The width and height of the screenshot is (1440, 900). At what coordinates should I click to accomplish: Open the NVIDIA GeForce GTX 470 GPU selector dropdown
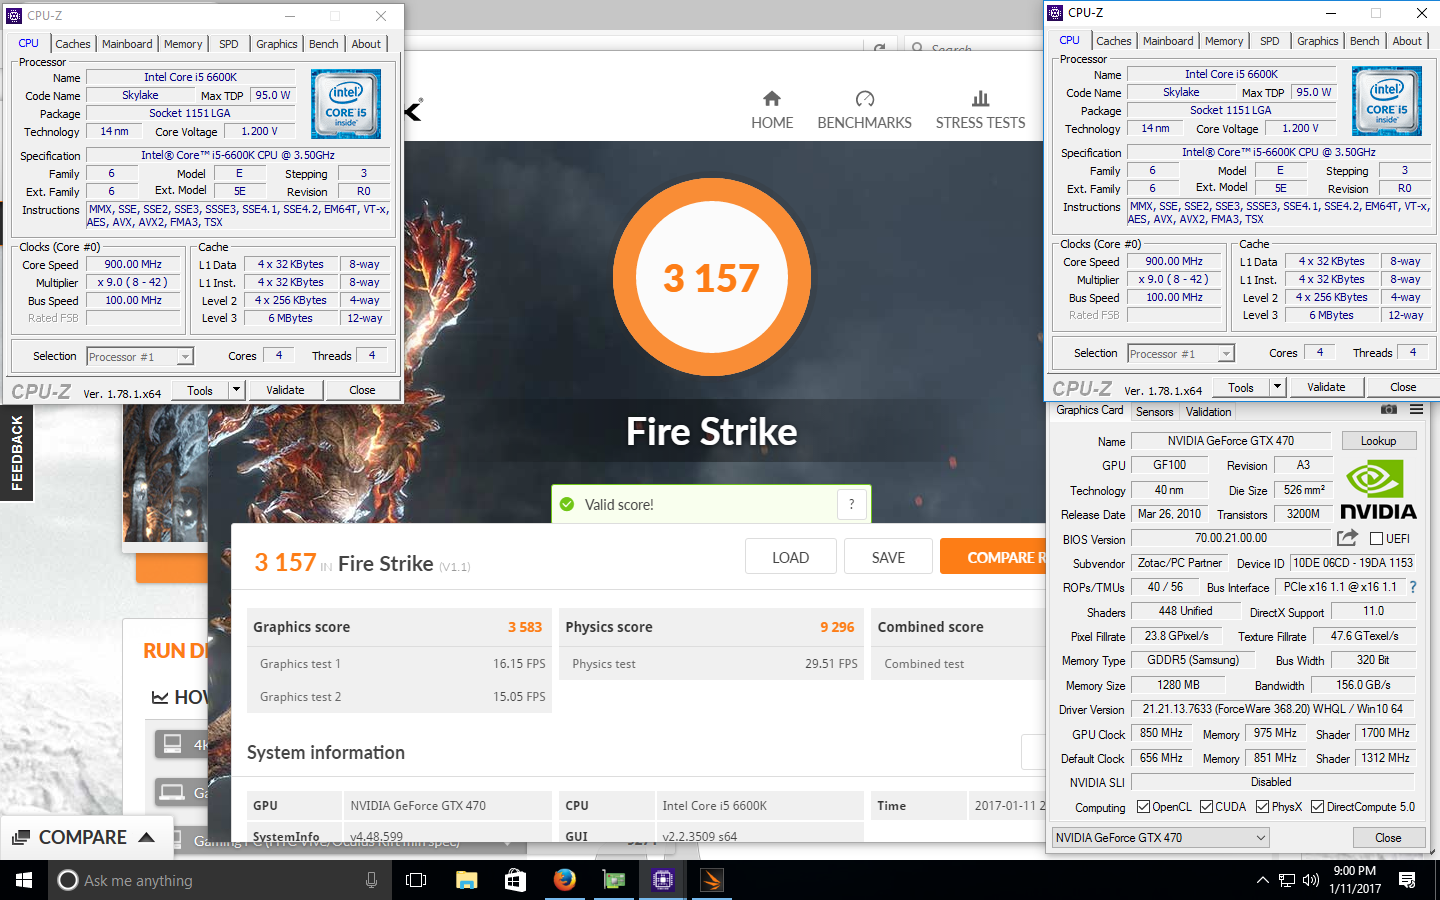(1160, 838)
